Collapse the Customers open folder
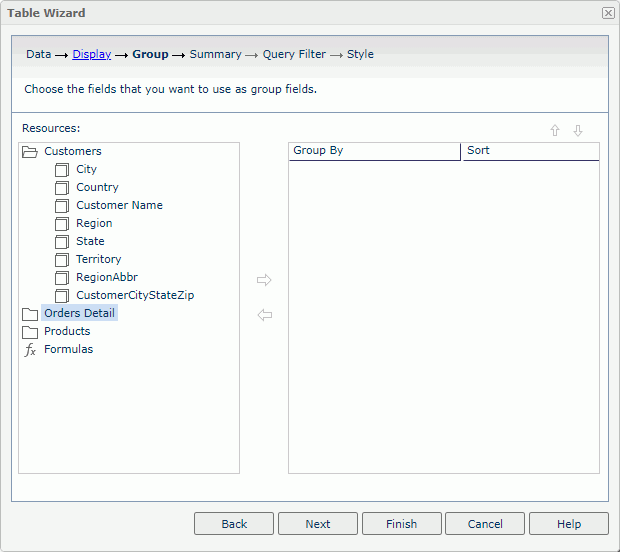 (30, 152)
